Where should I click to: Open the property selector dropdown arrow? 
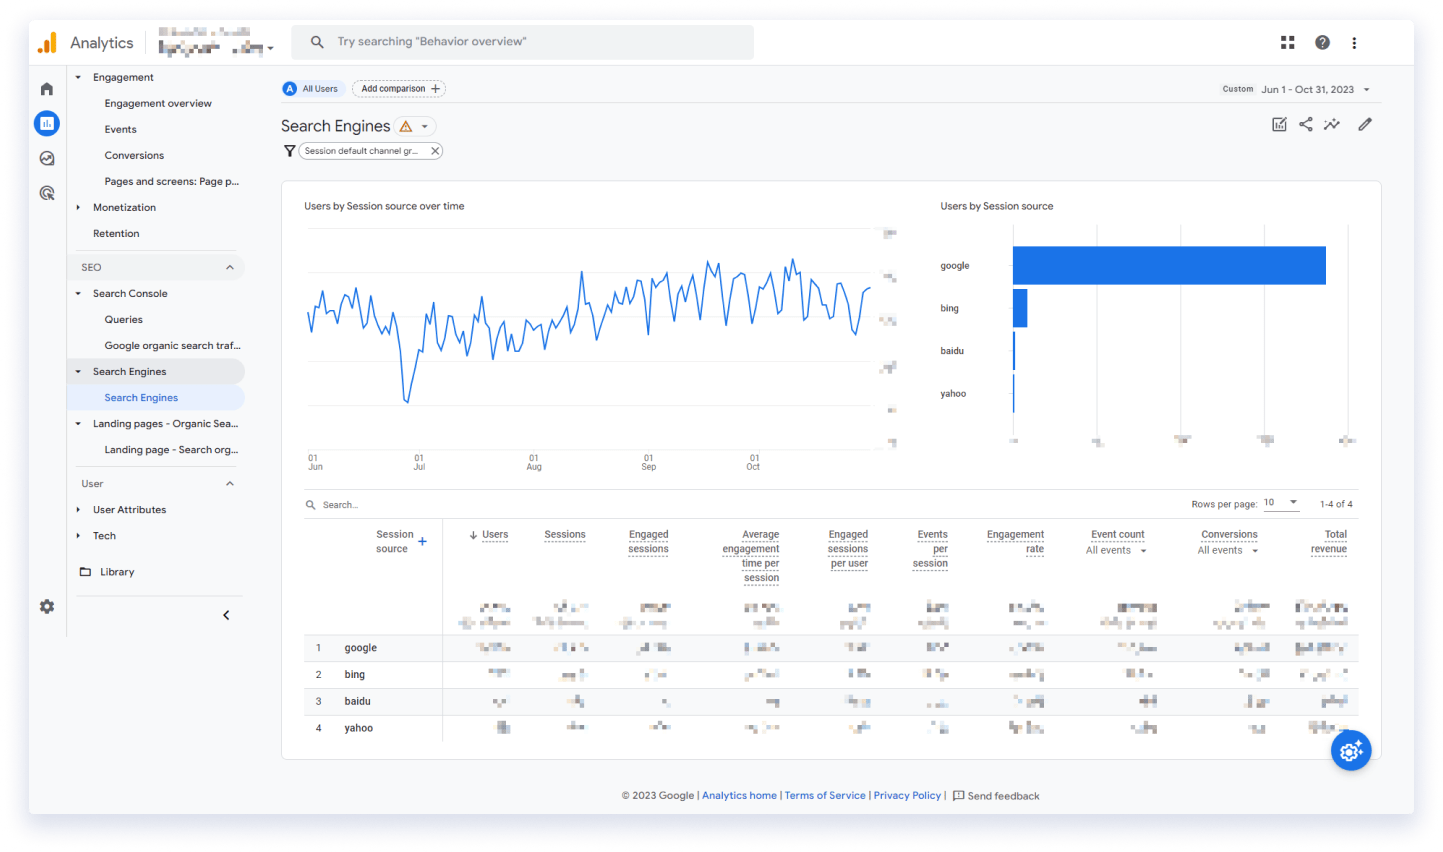pyautogui.click(x=270, y=48)
